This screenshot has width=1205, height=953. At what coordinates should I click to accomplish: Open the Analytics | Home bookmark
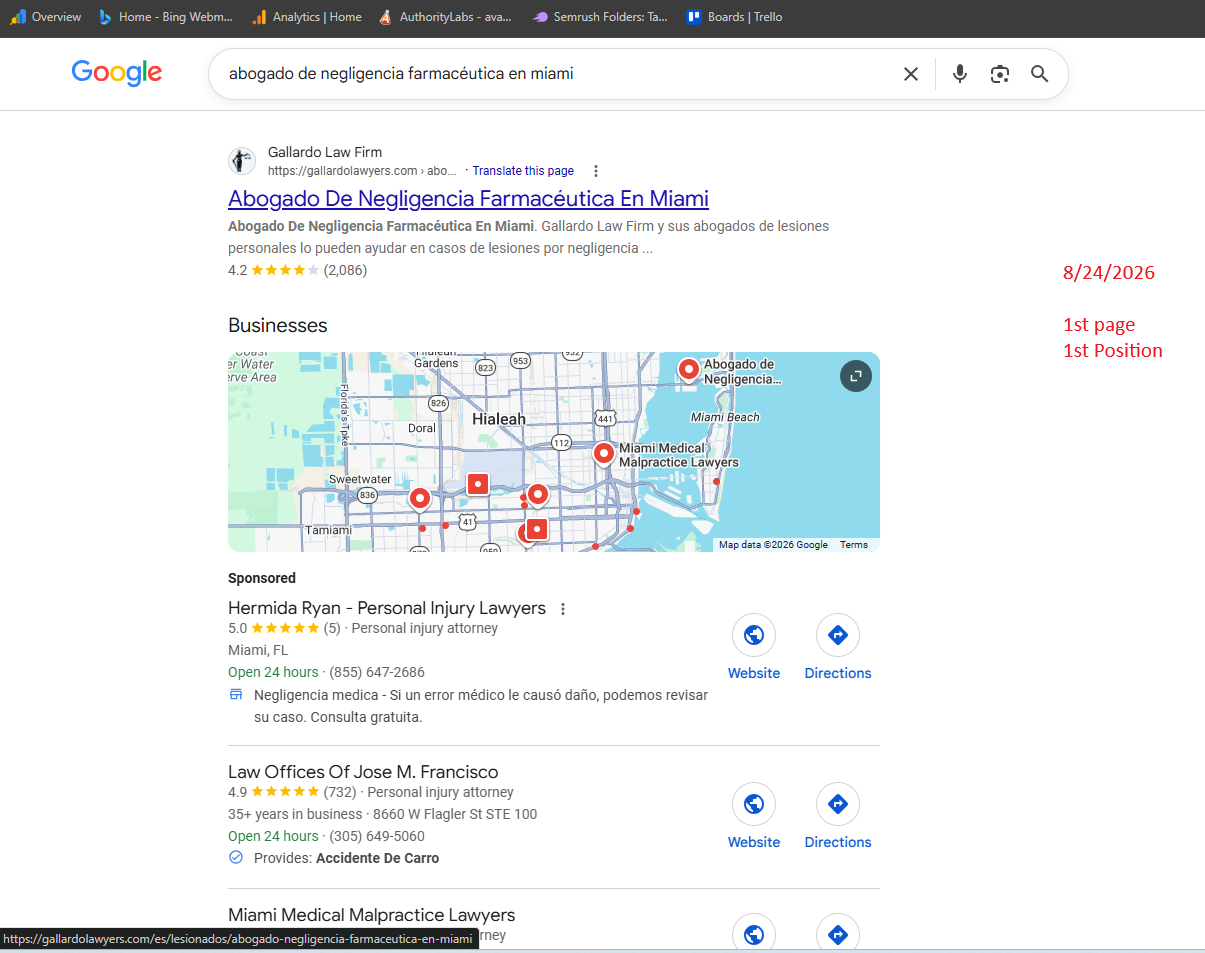[x=307, y=17]
